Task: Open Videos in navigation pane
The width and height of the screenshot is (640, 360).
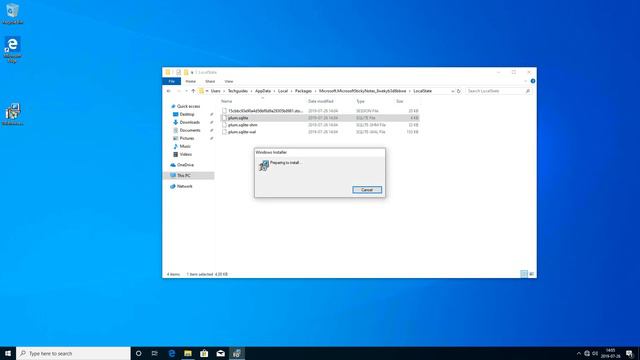Action: coord(185,154)
